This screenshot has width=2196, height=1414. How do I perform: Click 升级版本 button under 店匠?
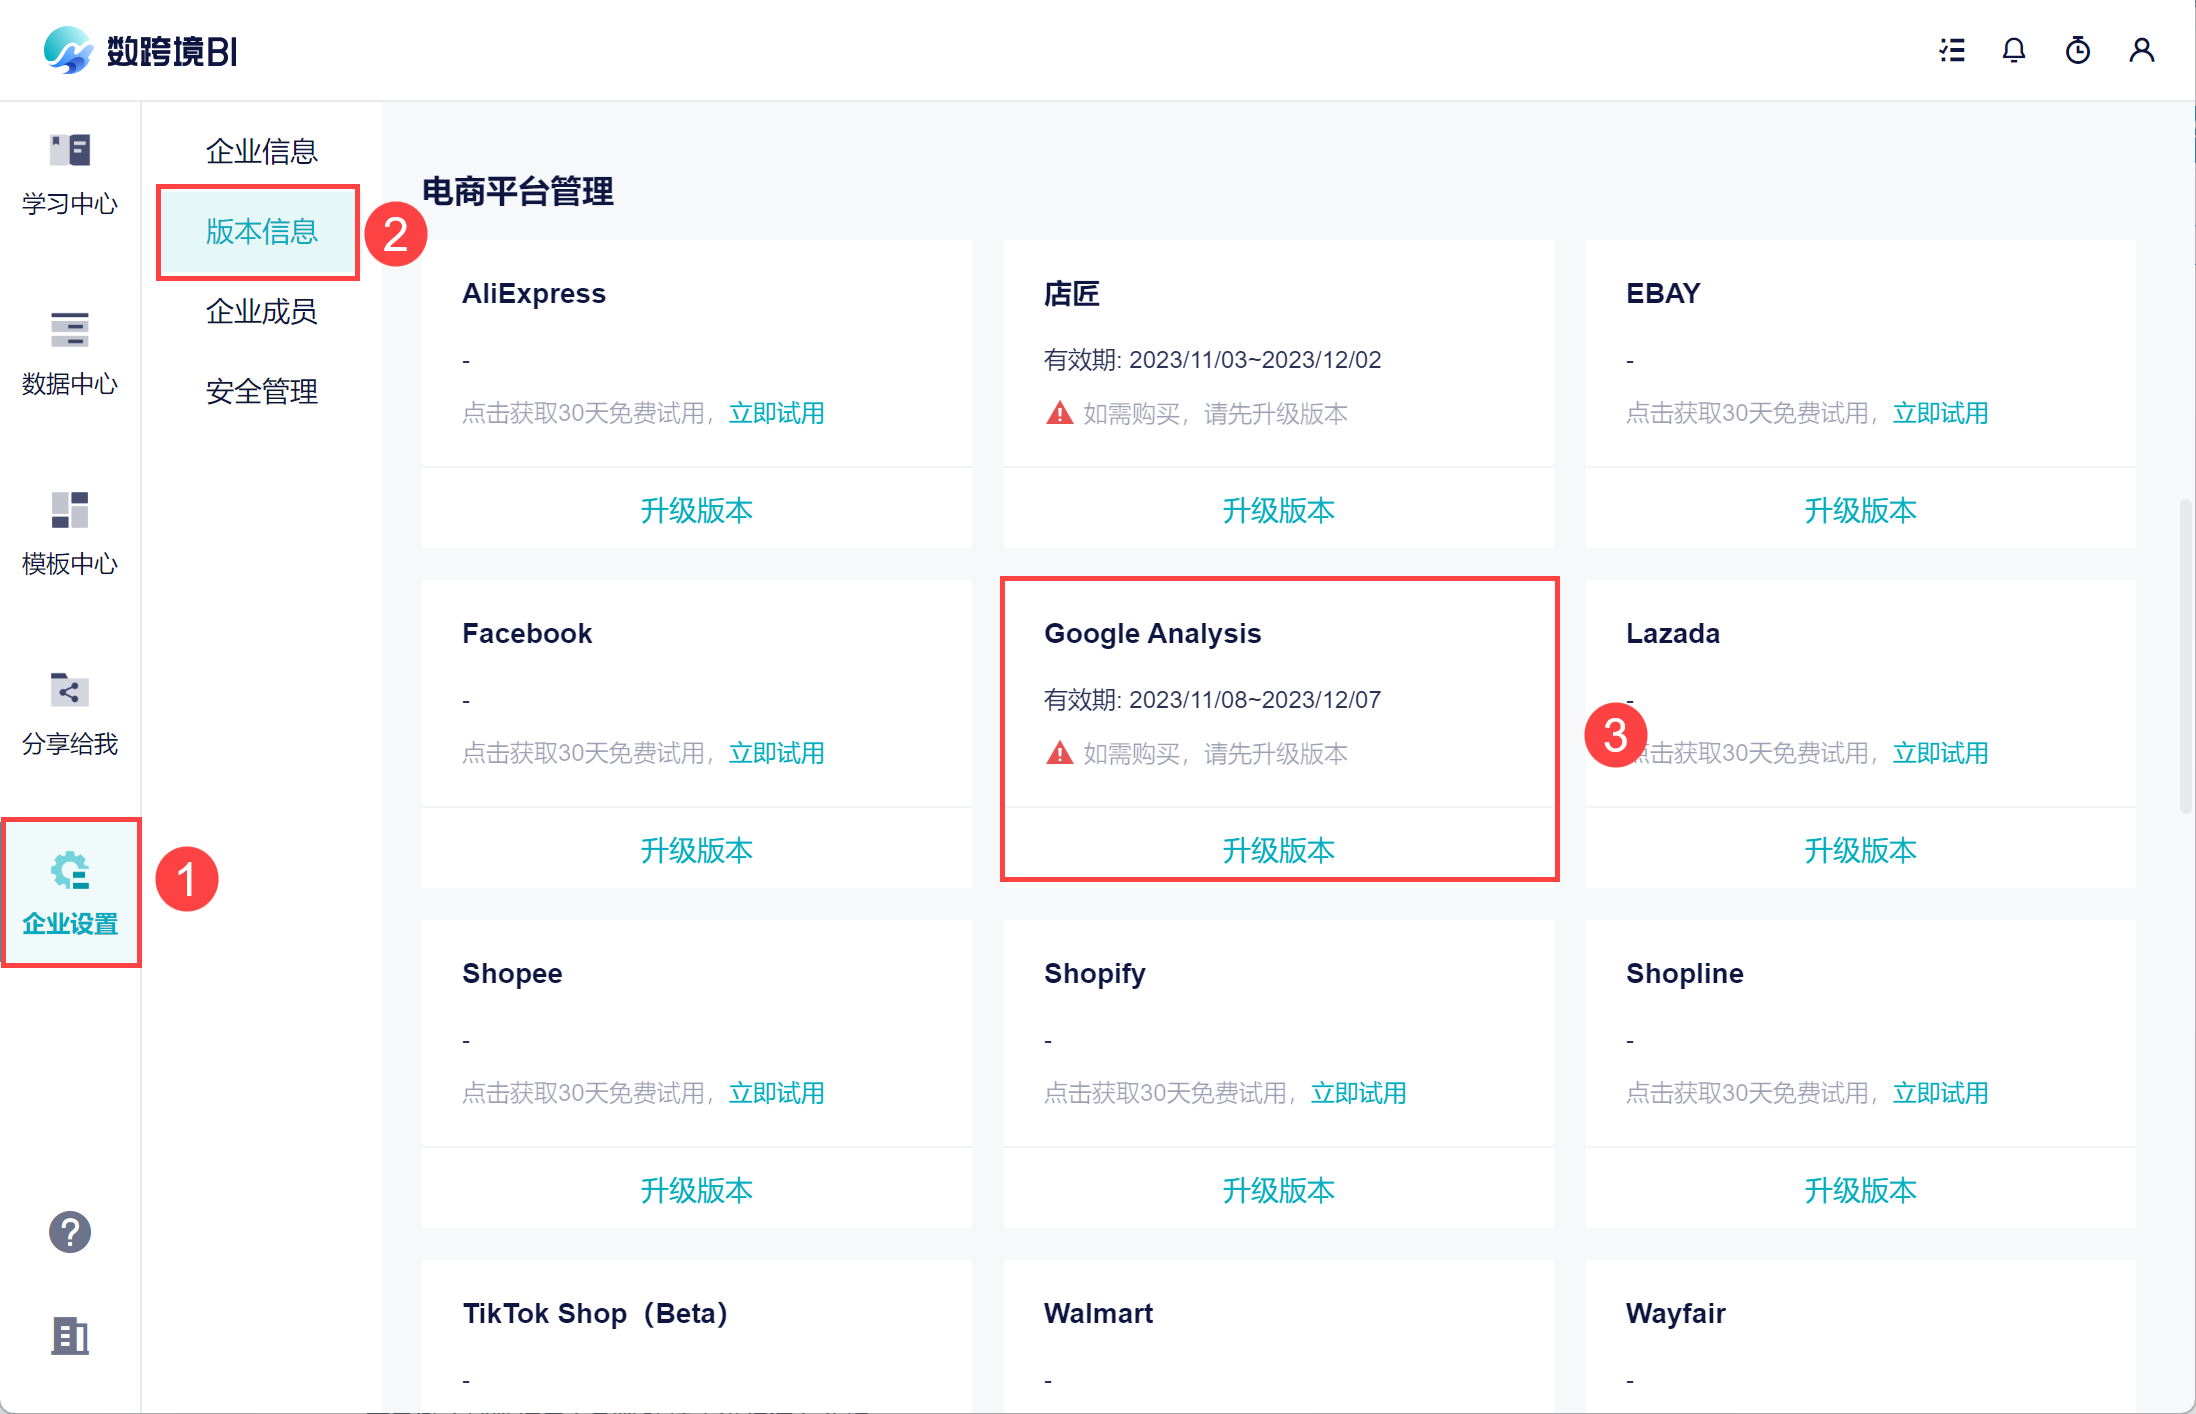pos(1278,510)
